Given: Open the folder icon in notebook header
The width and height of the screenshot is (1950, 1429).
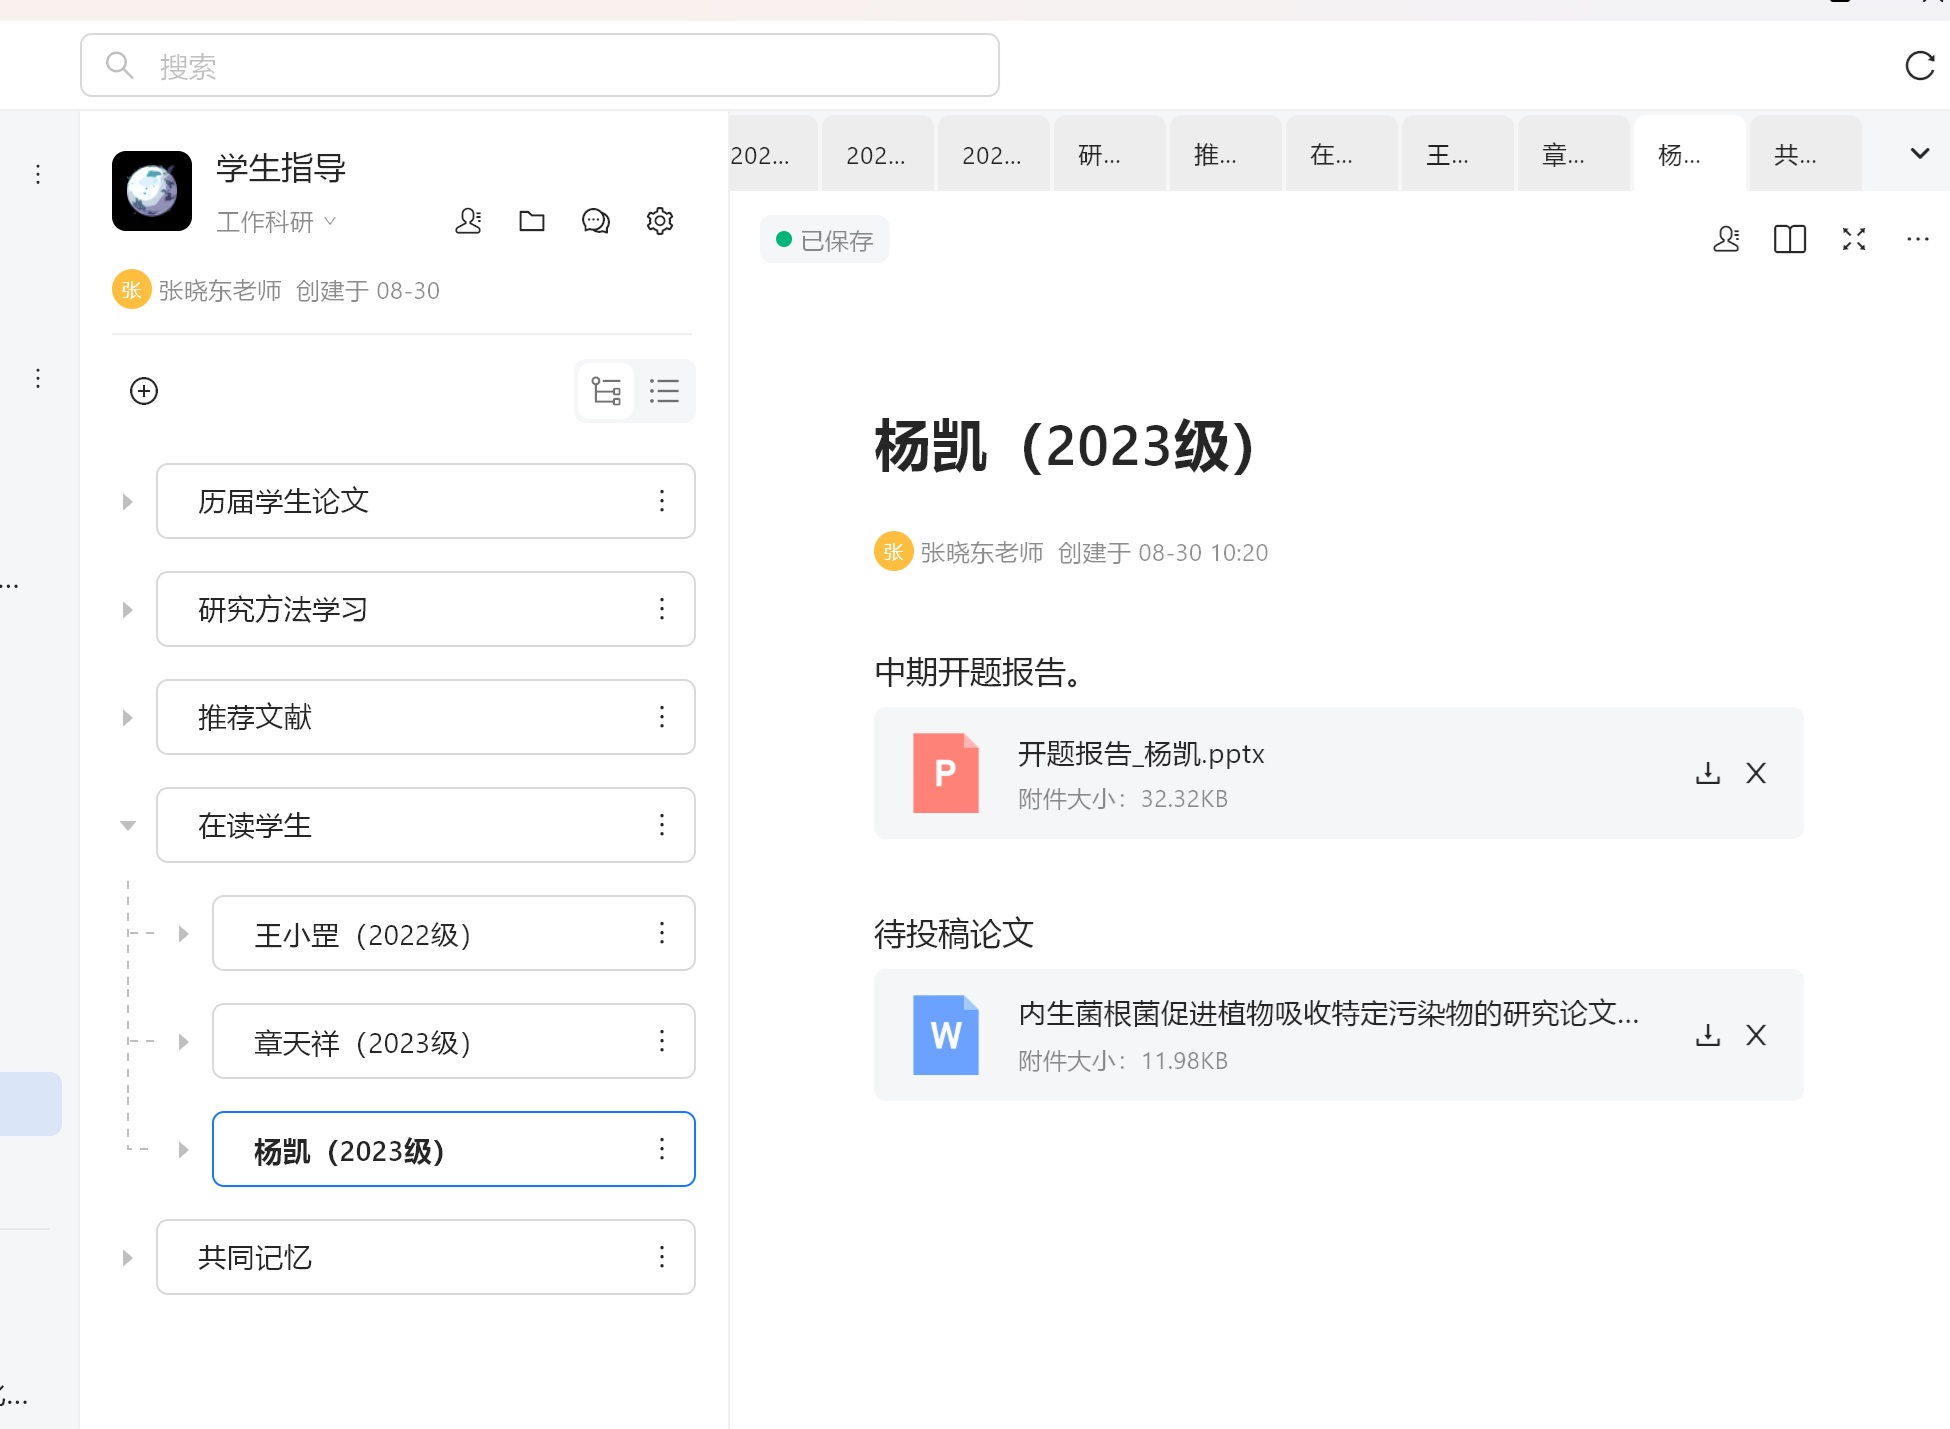Looking at the screenshot, I should coord(532,221).
